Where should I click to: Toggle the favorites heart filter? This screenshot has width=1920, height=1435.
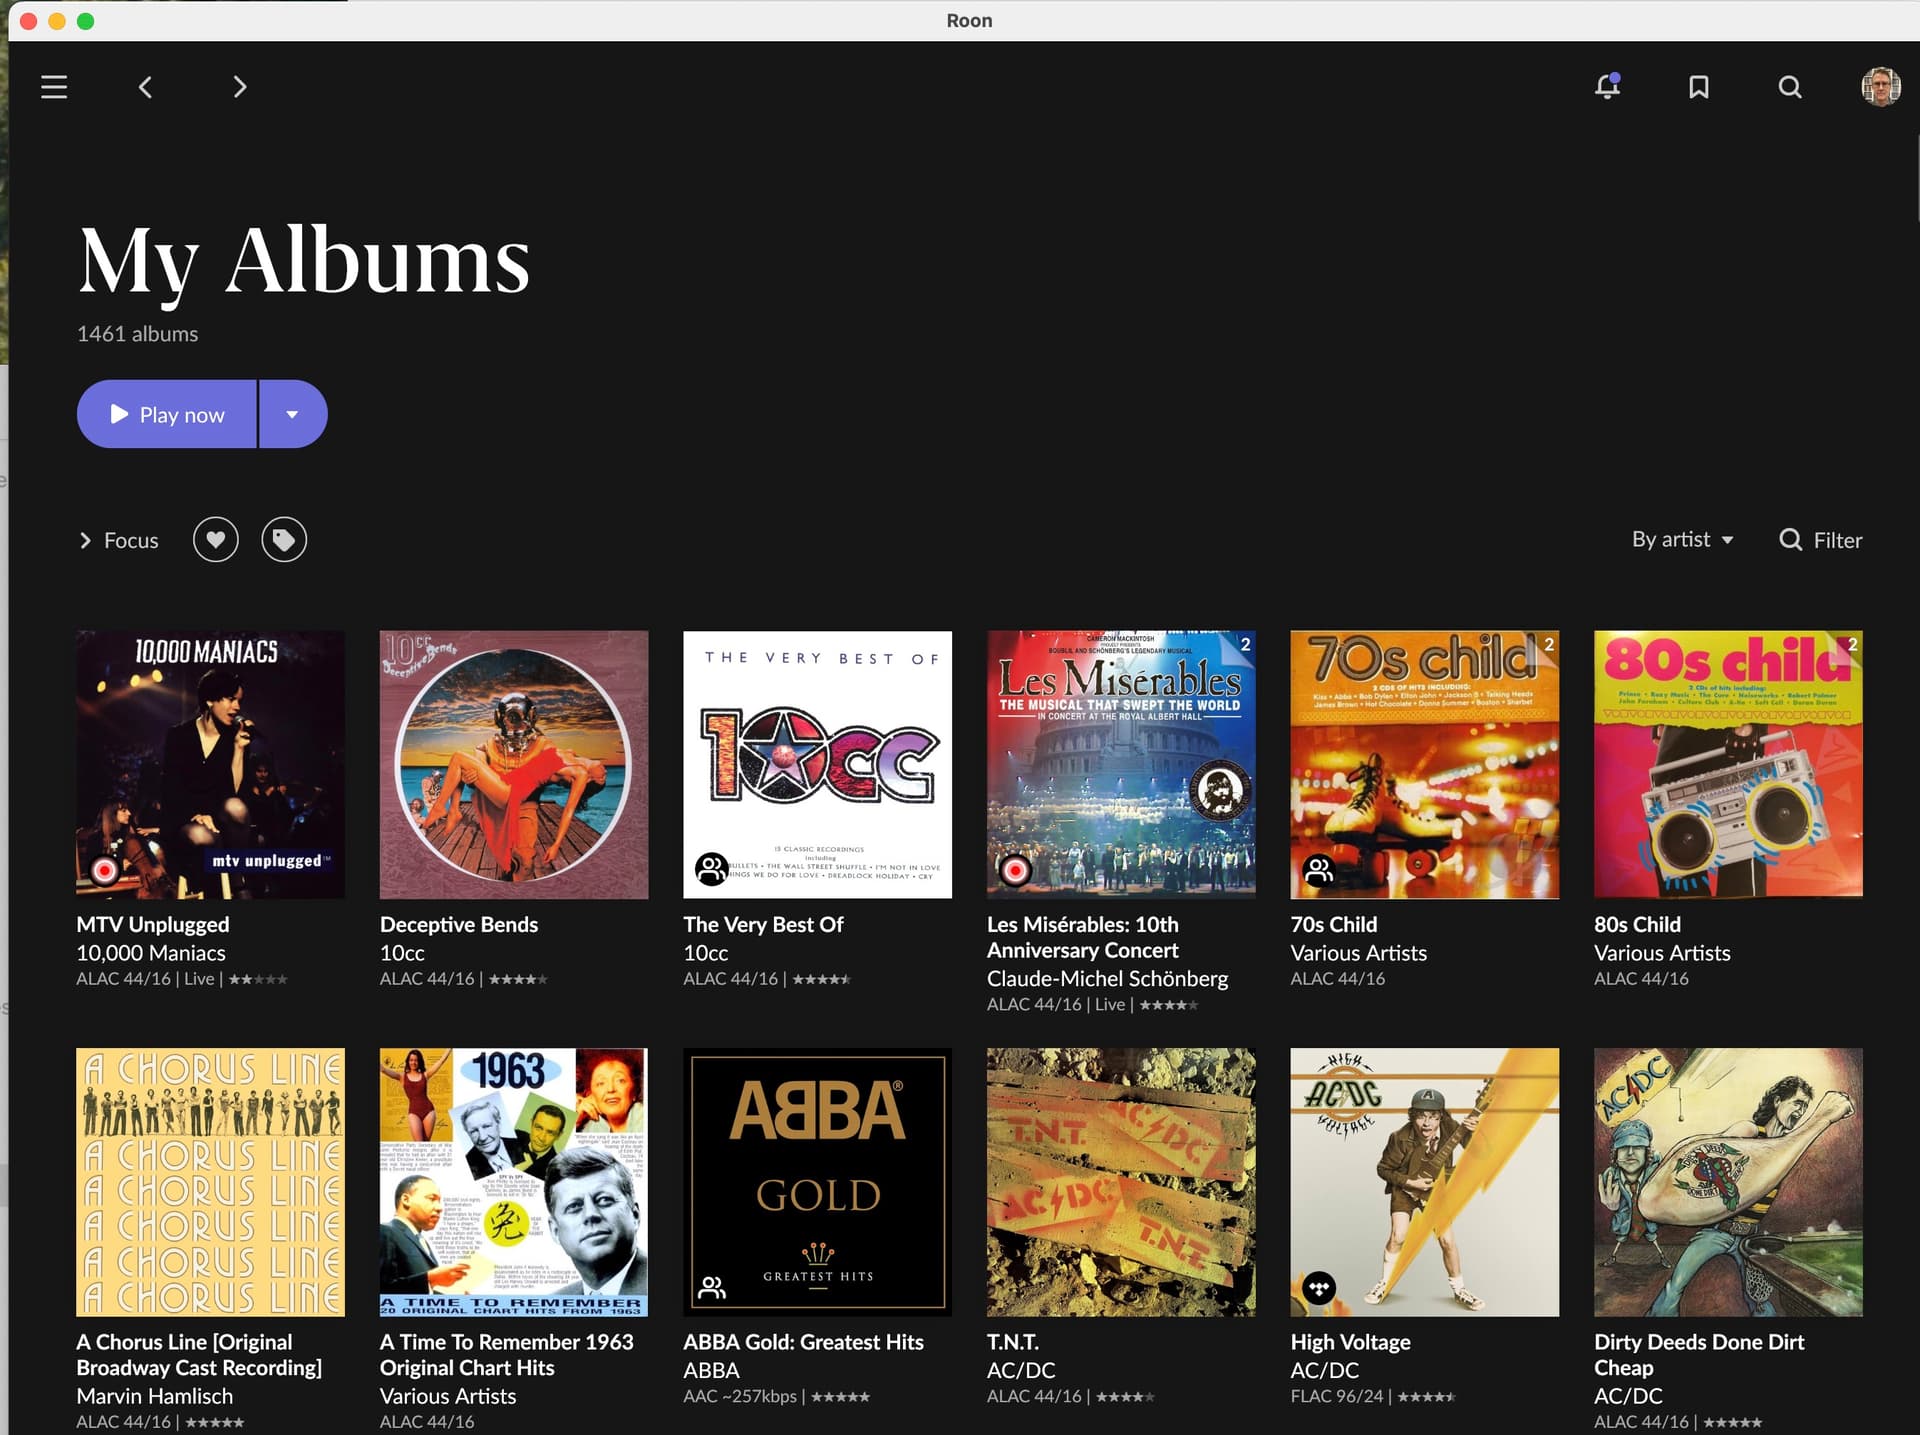click(216, 540)
